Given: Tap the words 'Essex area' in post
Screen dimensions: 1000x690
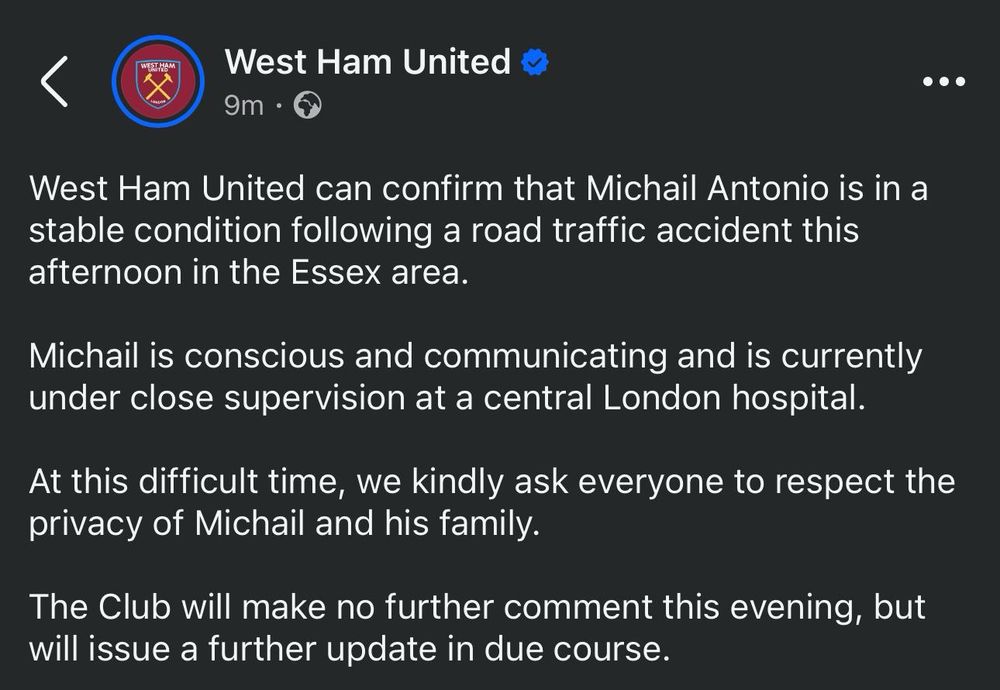Looking at the screenshot, I should [x=379, y=273].
